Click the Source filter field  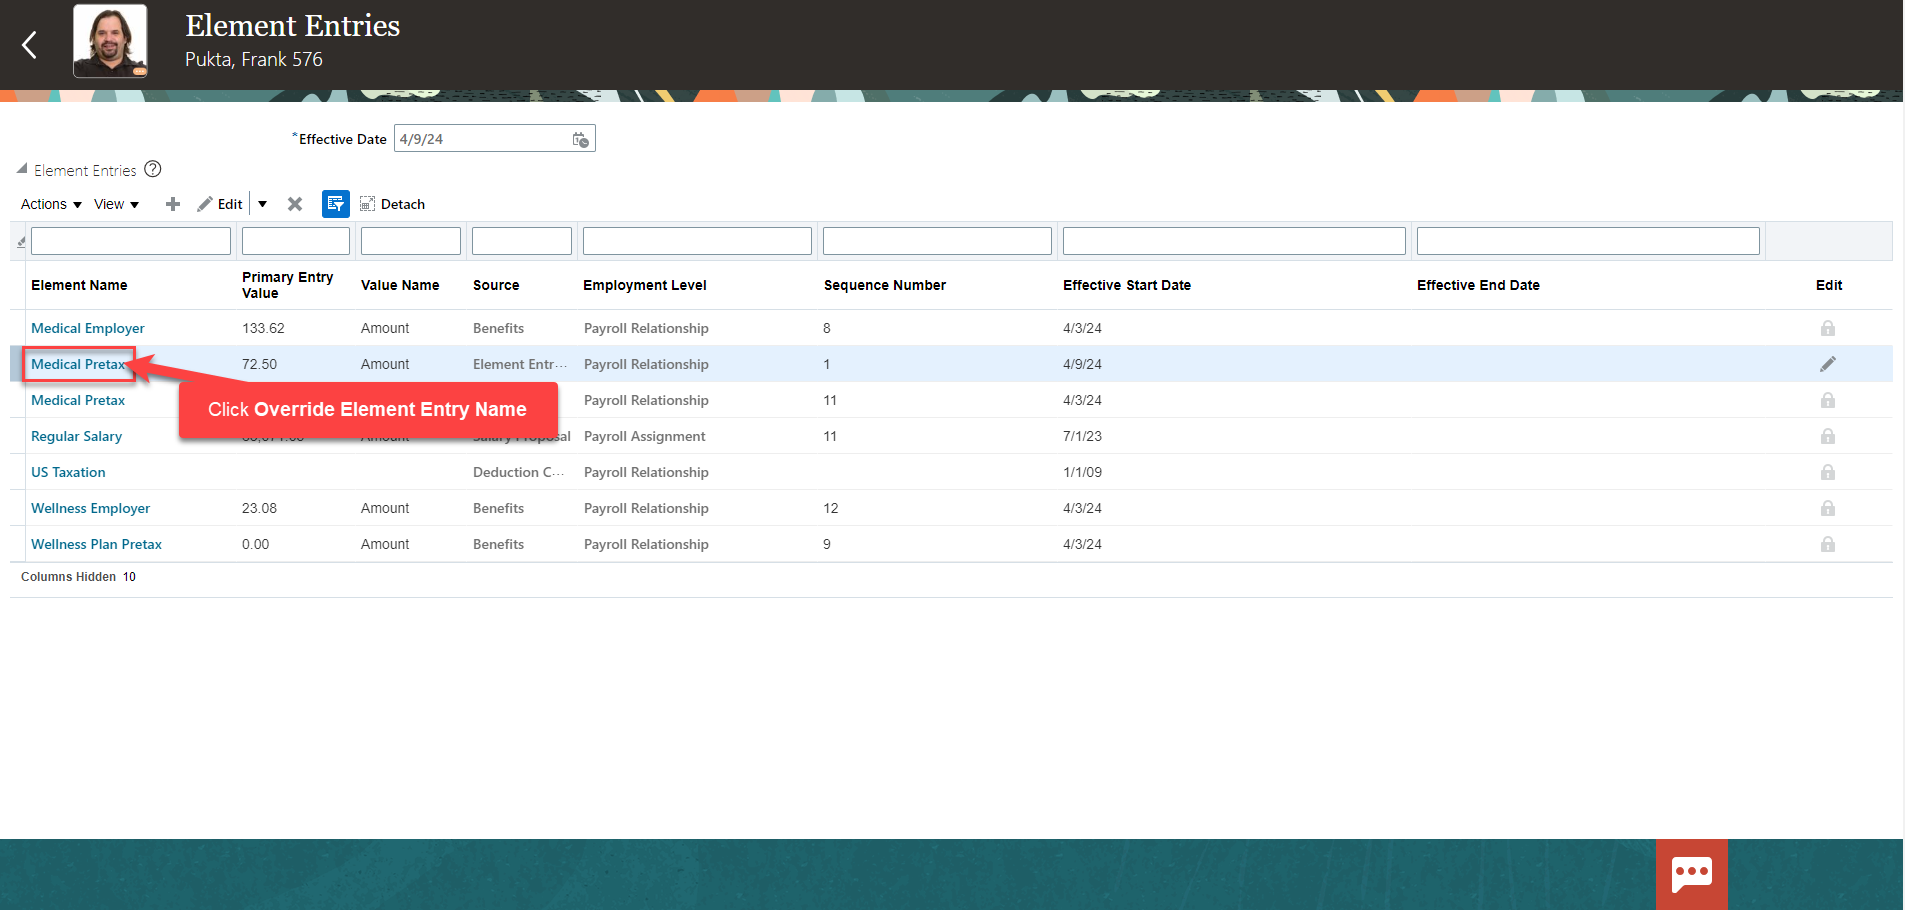(522, 241)
